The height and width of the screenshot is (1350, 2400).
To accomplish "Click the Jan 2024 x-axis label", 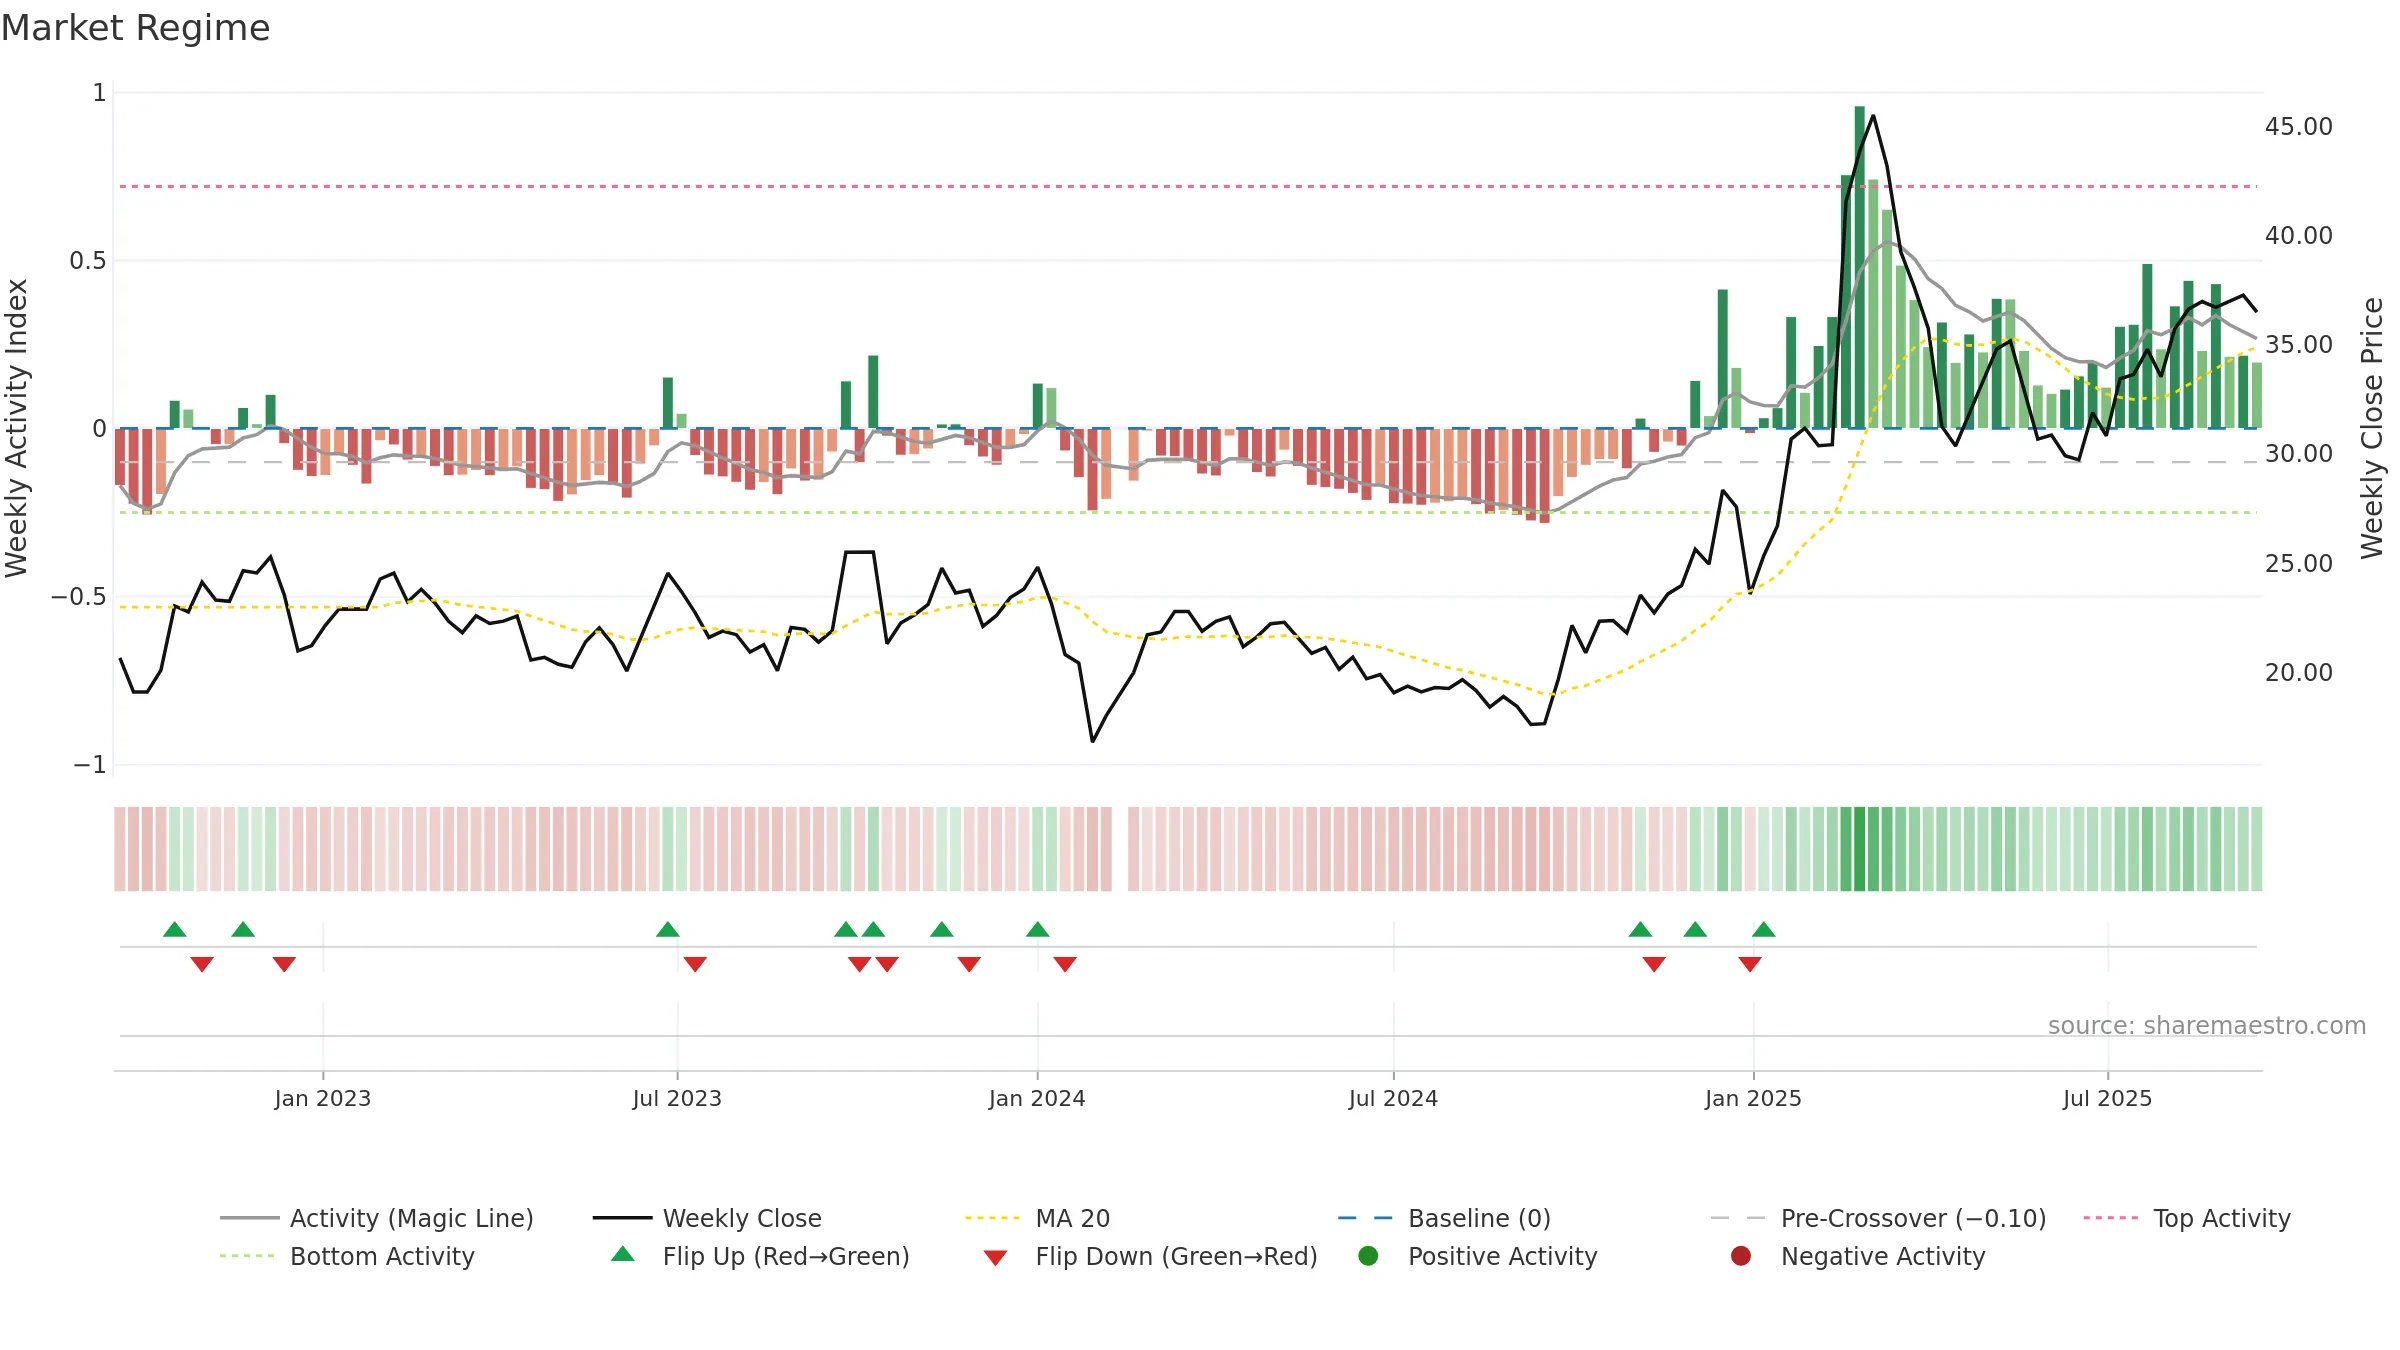I will point(1037,1098).
